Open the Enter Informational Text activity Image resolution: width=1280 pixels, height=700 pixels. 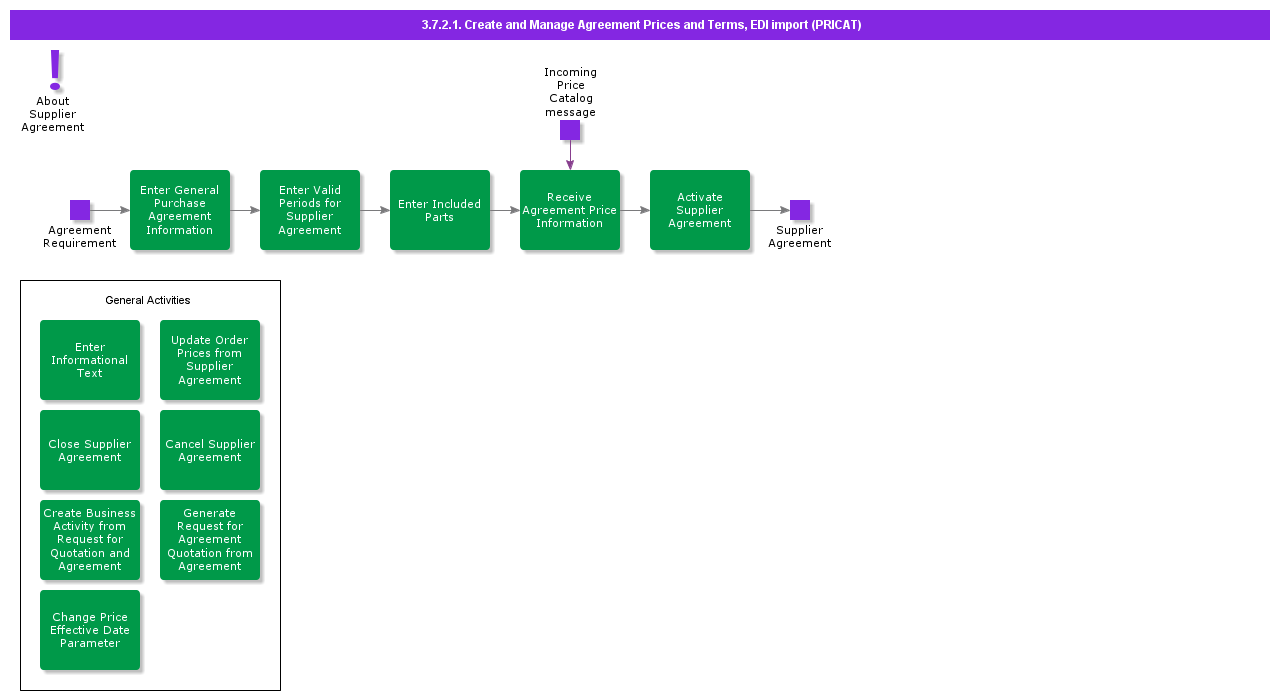click(x=90, y=360)
